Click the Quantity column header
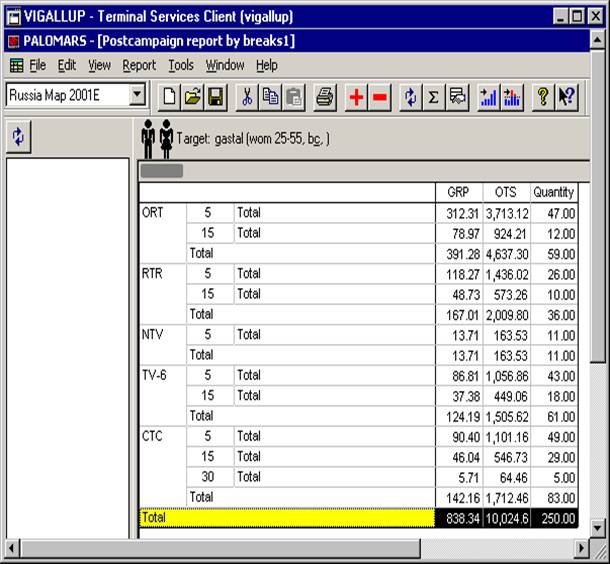The image size is (610, 564). [x=554, y=192]
